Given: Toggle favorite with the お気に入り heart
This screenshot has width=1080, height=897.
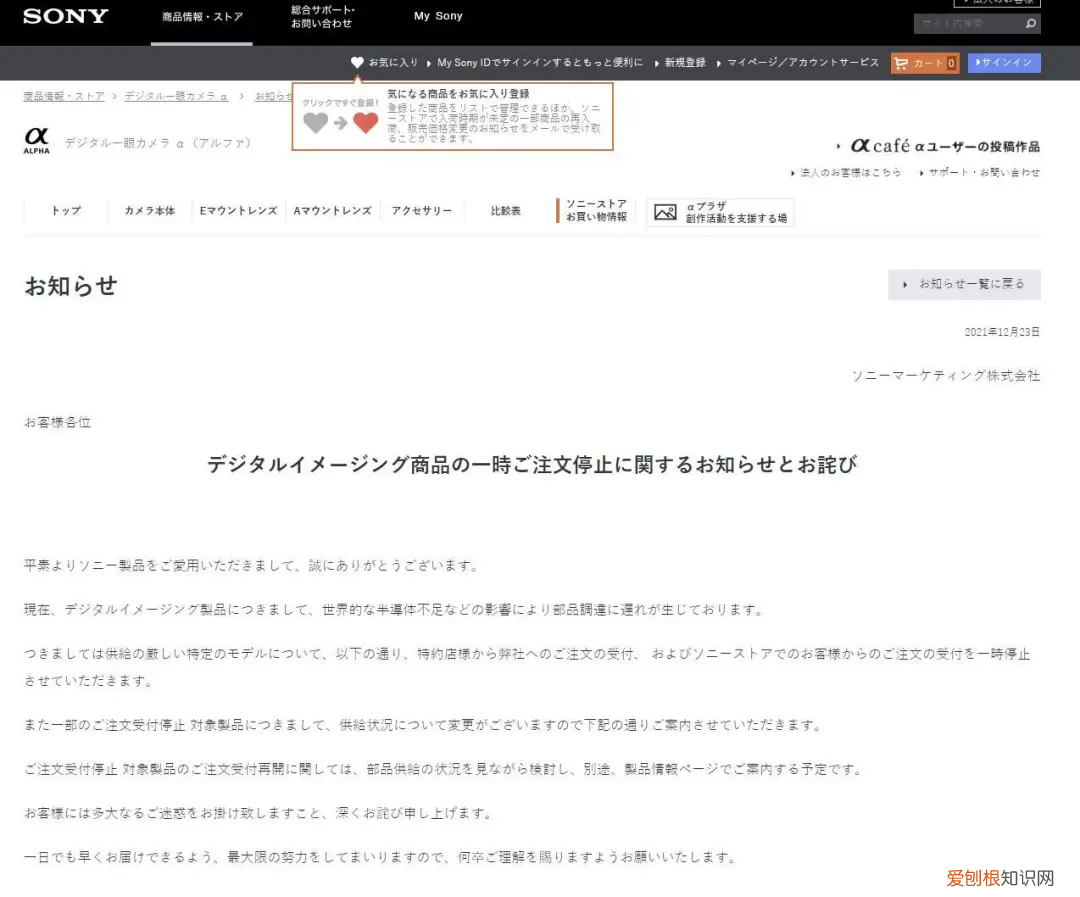Looking at the screenshot, I should coord(357,62).
